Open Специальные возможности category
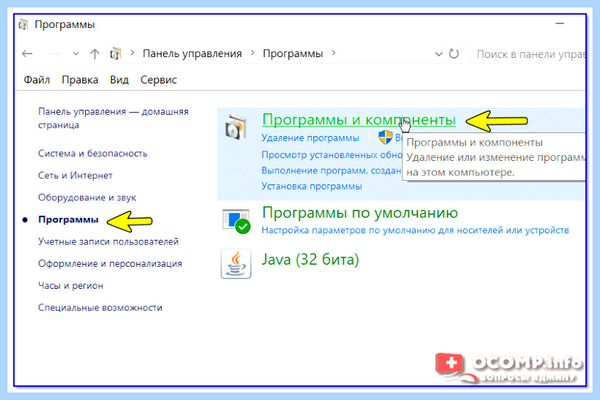This screenshot has height=400, width=600. click(x=100, y=307)
